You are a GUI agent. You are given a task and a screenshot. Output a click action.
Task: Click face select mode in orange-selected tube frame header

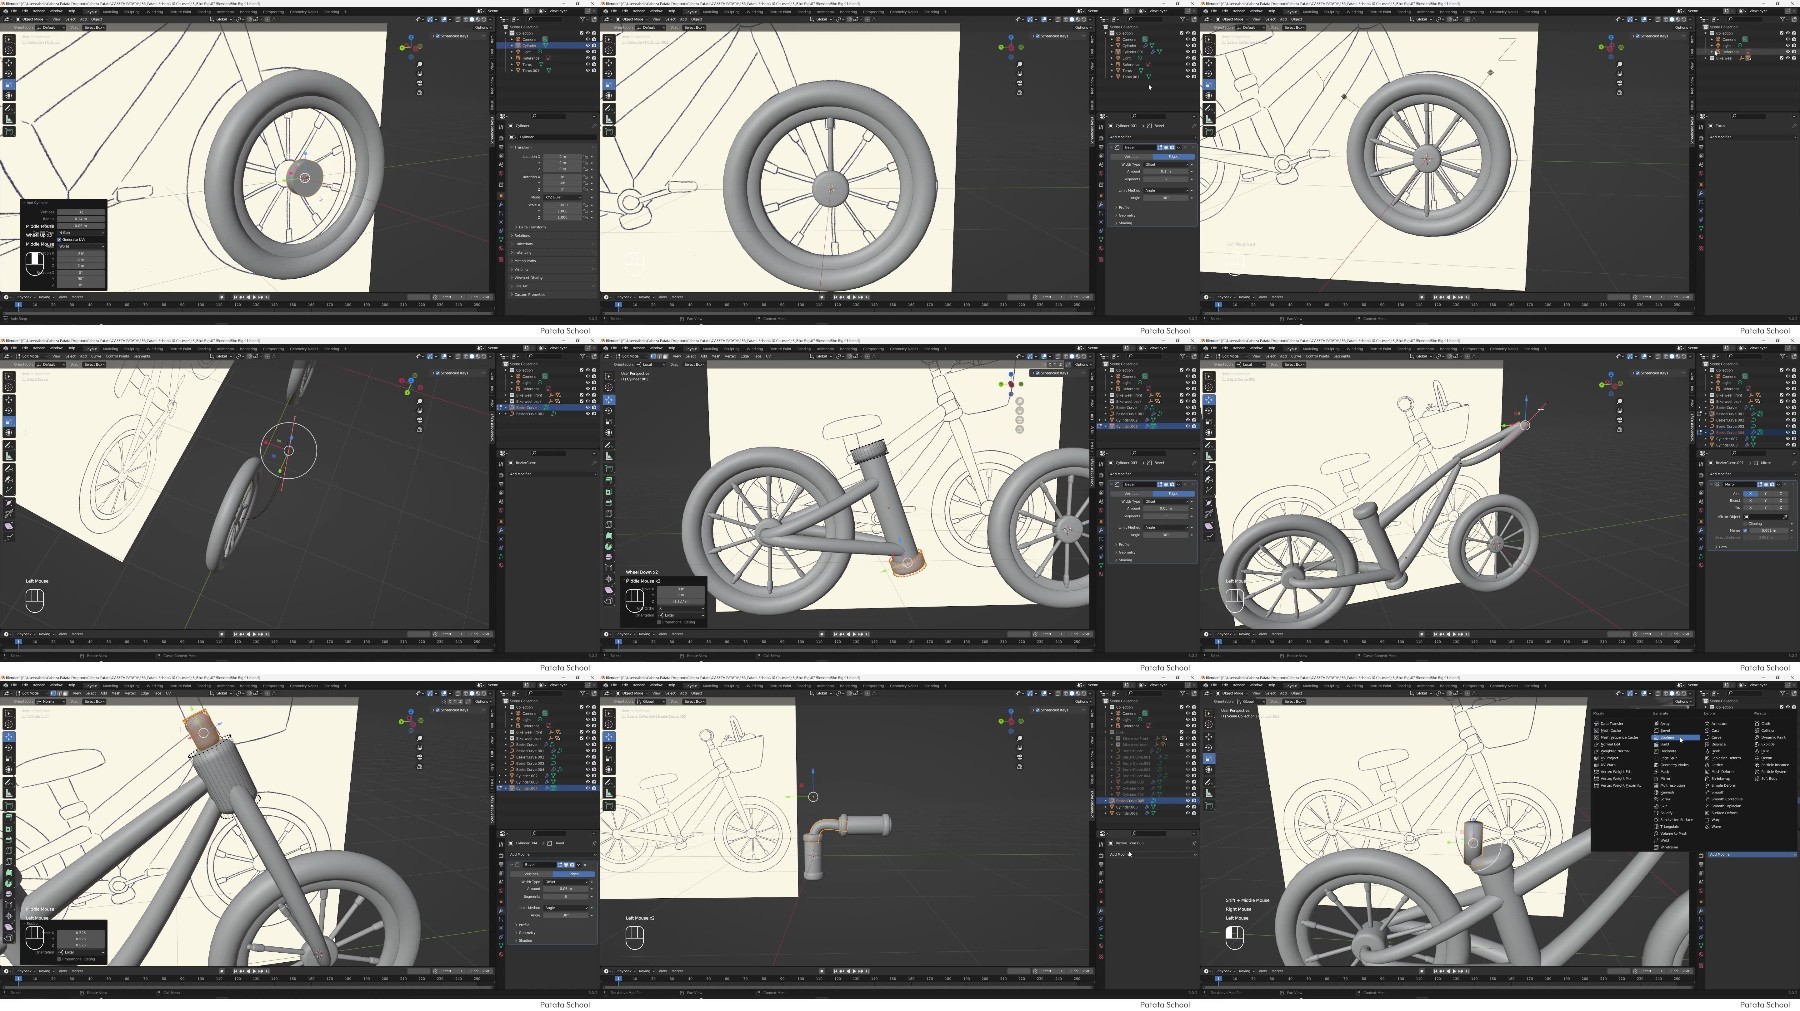pos(666,356)
